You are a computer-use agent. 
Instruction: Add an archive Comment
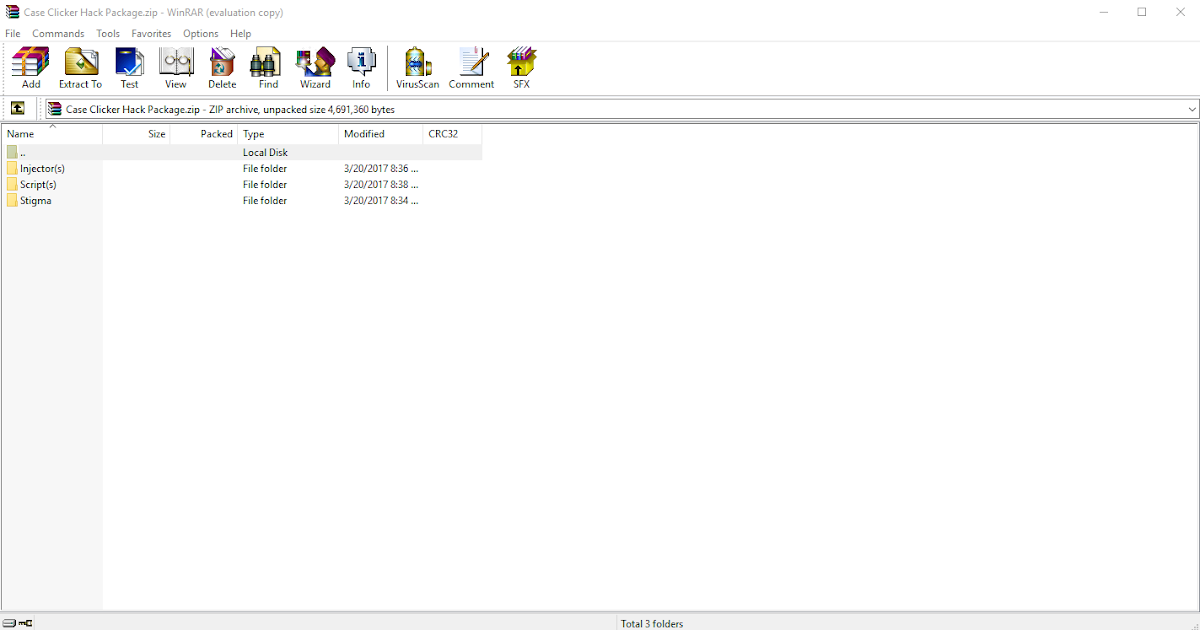coord(471,68)
